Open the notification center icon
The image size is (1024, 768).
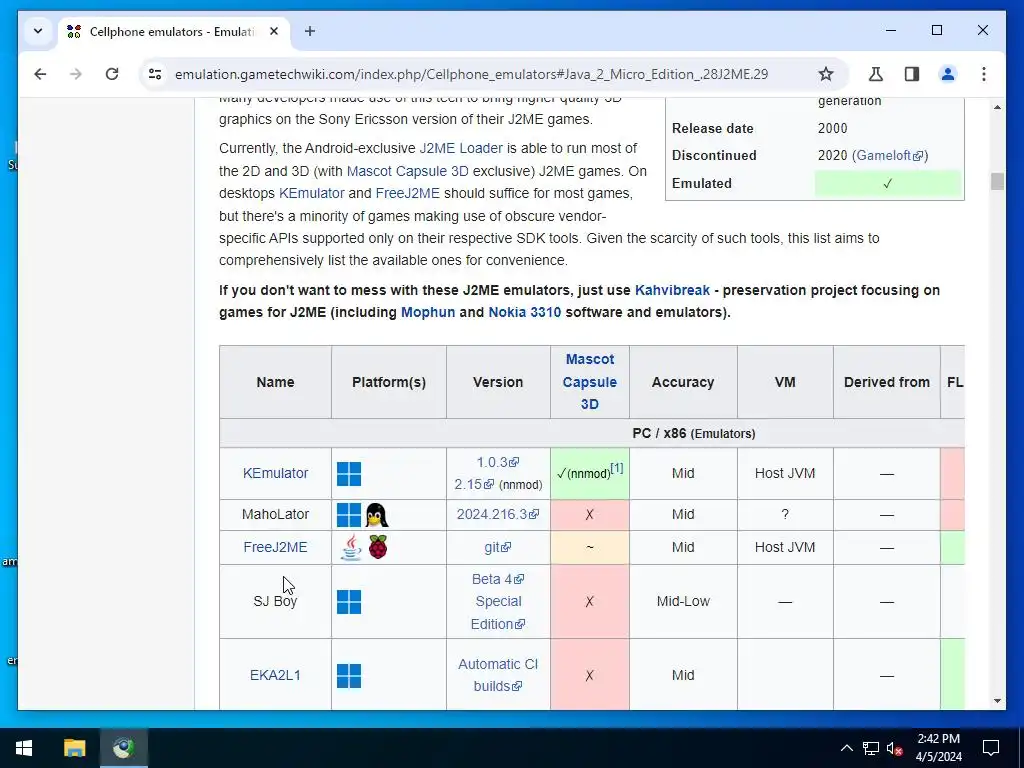pyautogui.click(x=991, y=748)
